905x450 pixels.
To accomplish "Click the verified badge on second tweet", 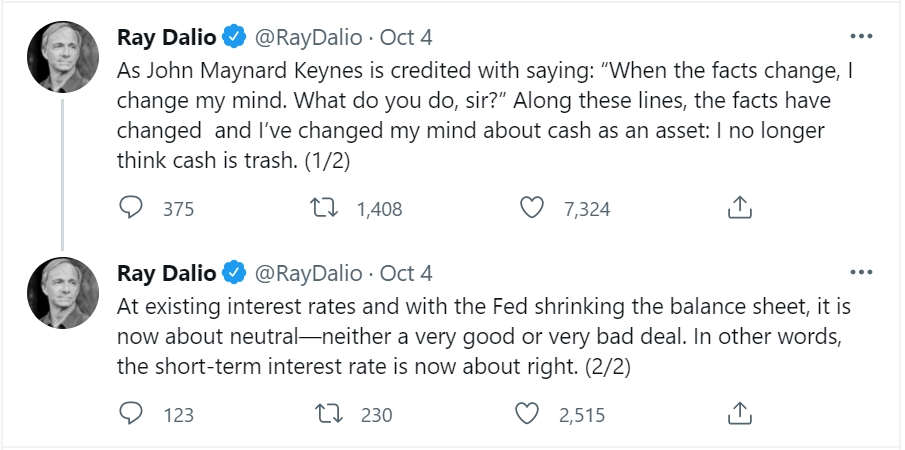I will (x=233, y=273).
